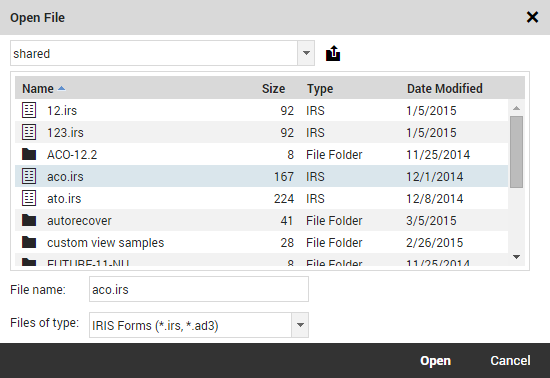Viewport: 550px width, 378px height.
Task: Click the up-one-level folder icon
Action: [x=333, y=53]
